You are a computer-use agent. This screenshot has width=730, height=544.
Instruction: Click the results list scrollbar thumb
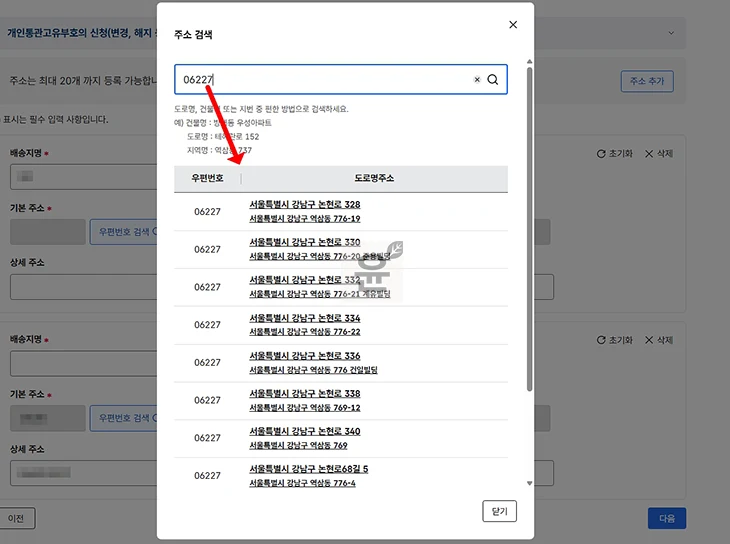click(529, 229)
